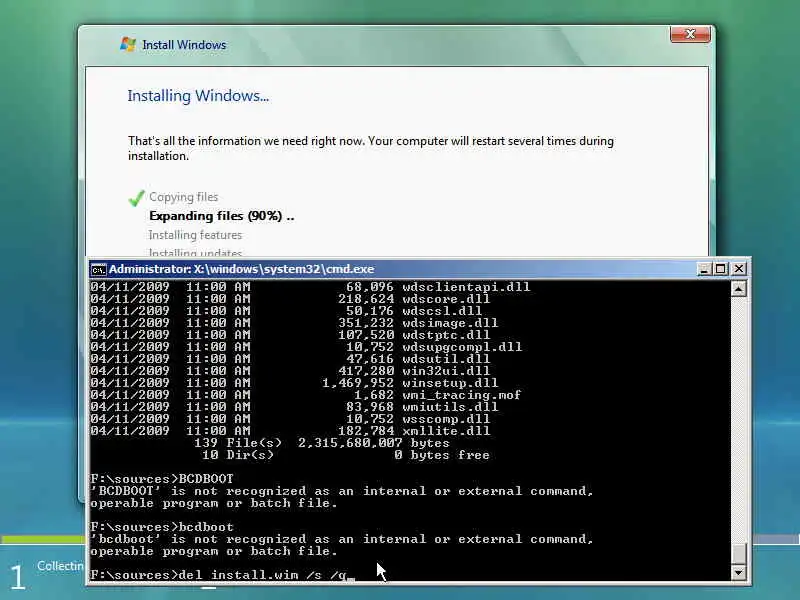Click the '10 Dir(s)' bytes free line
The width and height of the screenshot is (800, 600).
click(x=345, y=455)
